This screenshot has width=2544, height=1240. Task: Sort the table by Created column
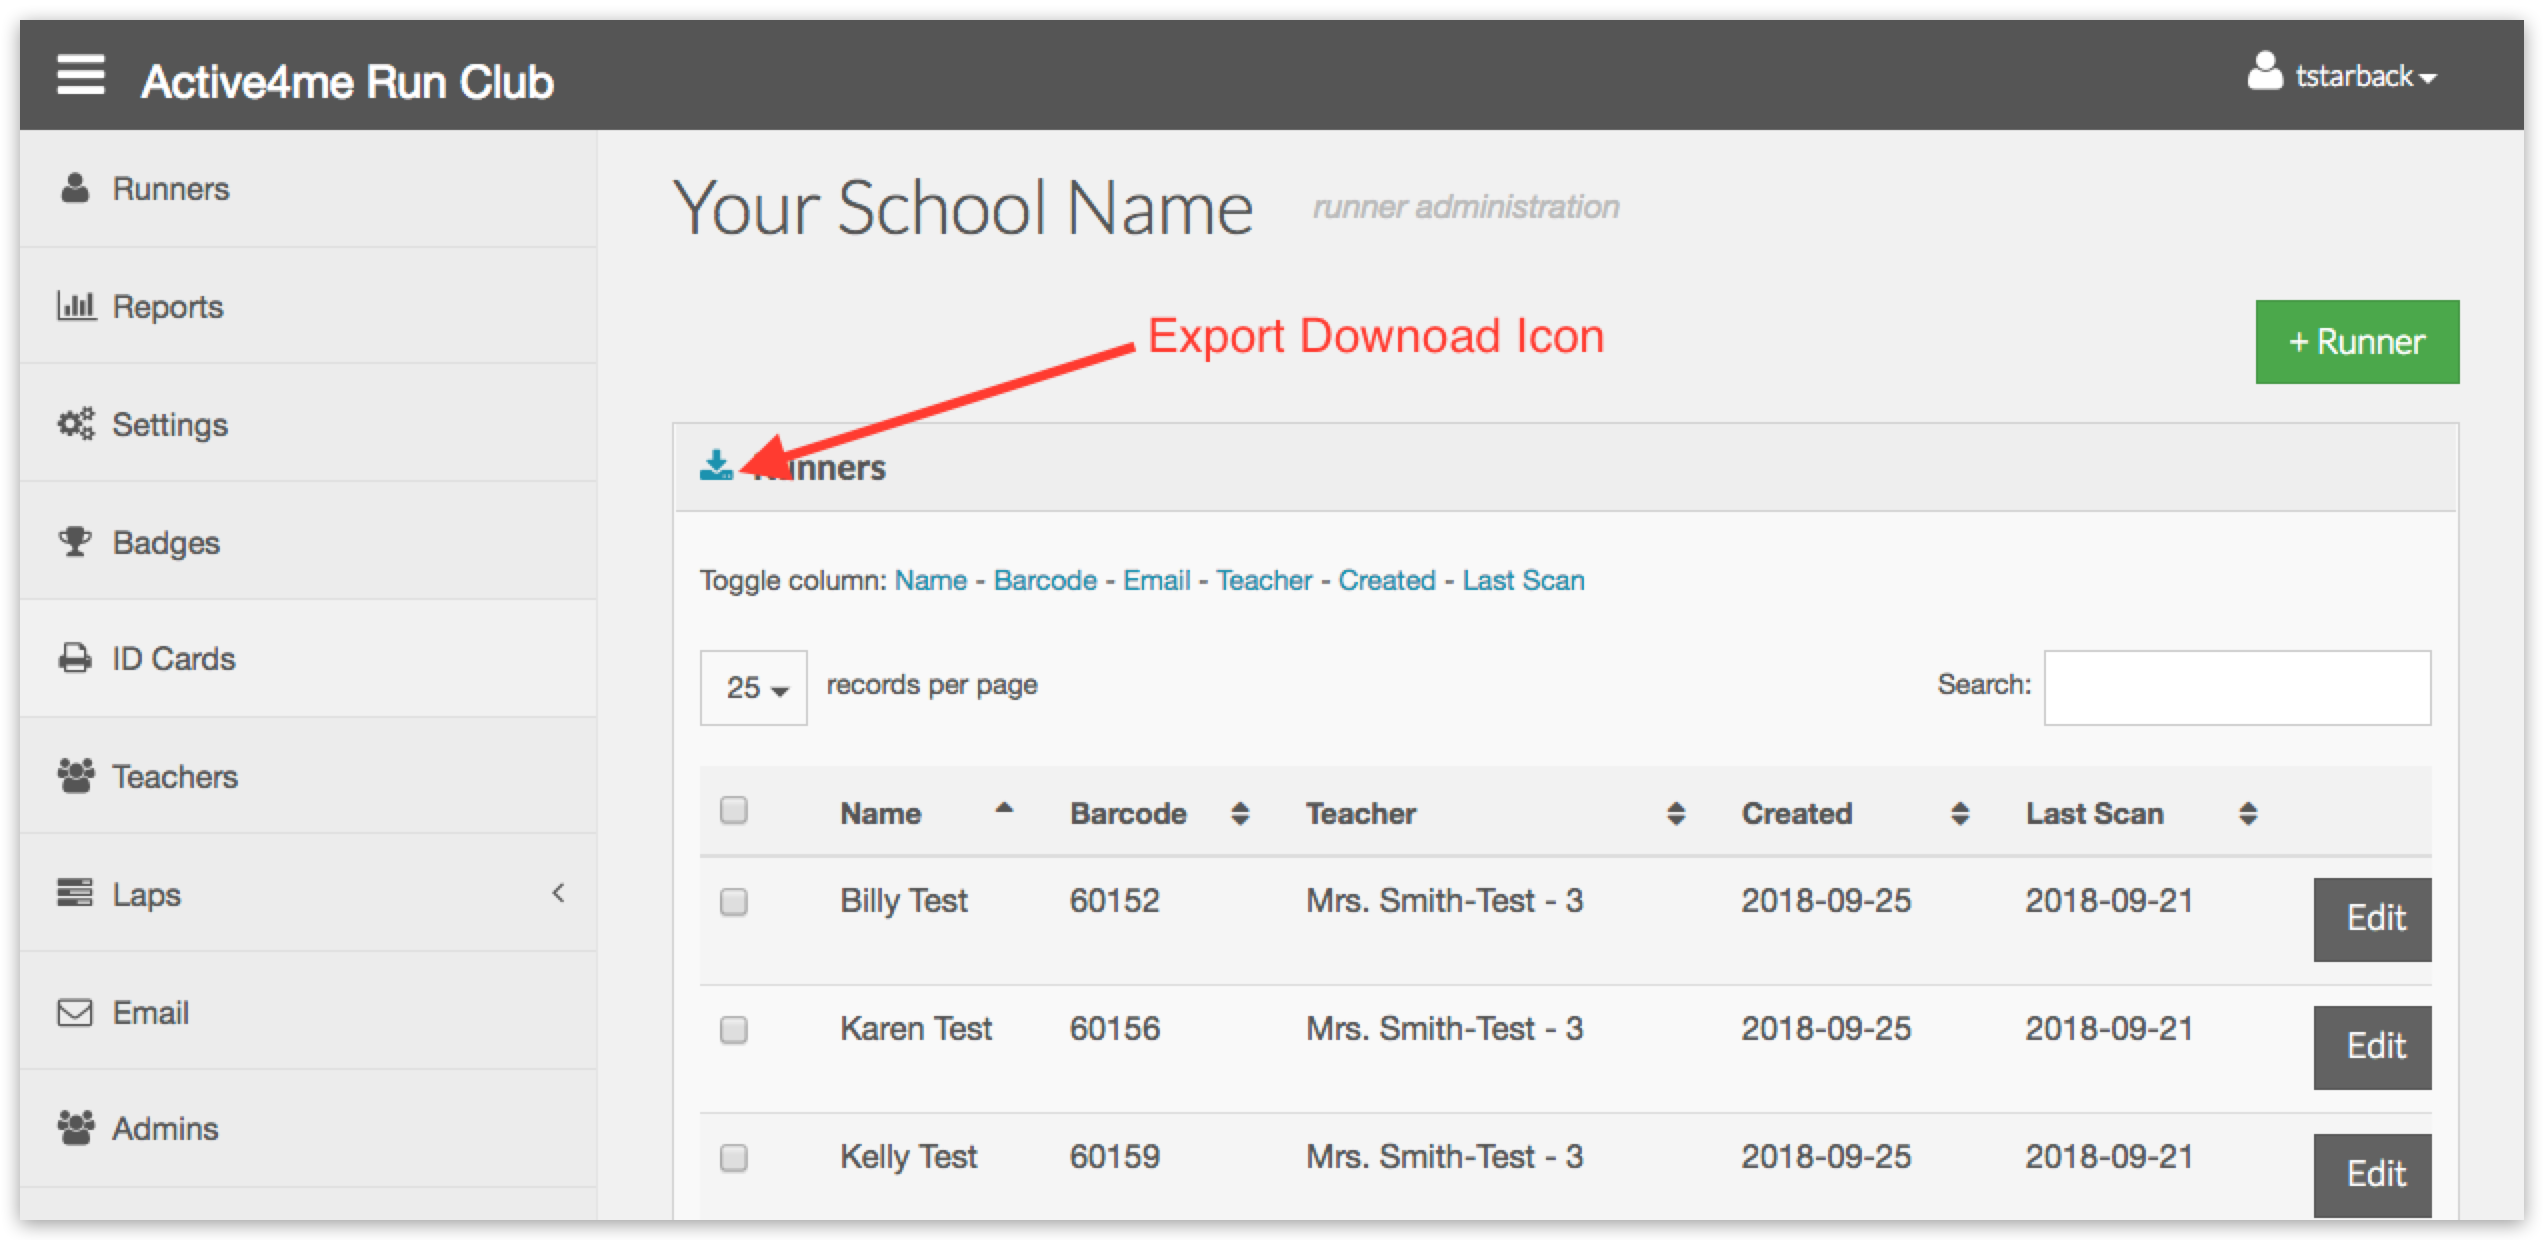coord(1797,814)
